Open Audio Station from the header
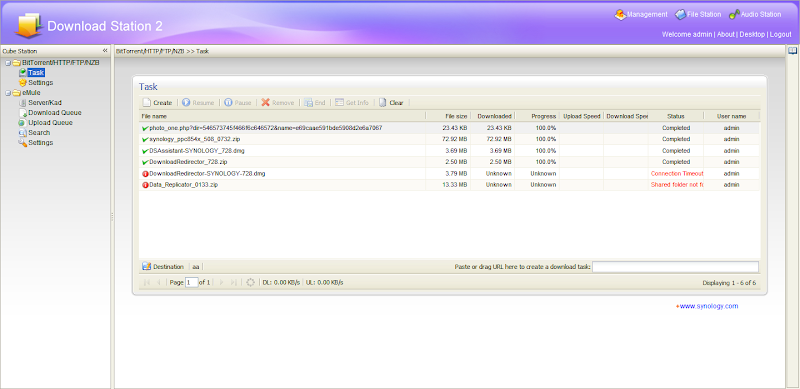This screenshot has width=800, height=389. [x=755, y=14]
